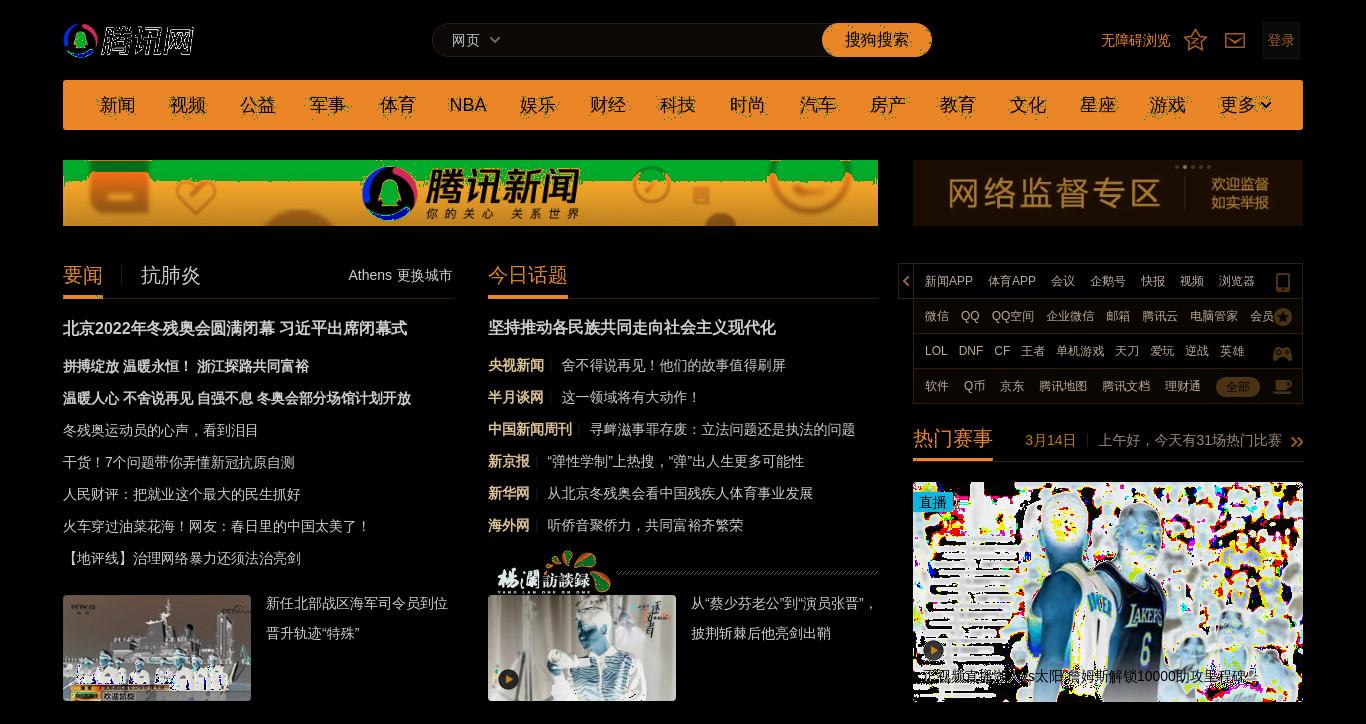Screen dimensions: 1366x724
Task: Open 新闻 in the navigation bar
Action: pos(118,105)
